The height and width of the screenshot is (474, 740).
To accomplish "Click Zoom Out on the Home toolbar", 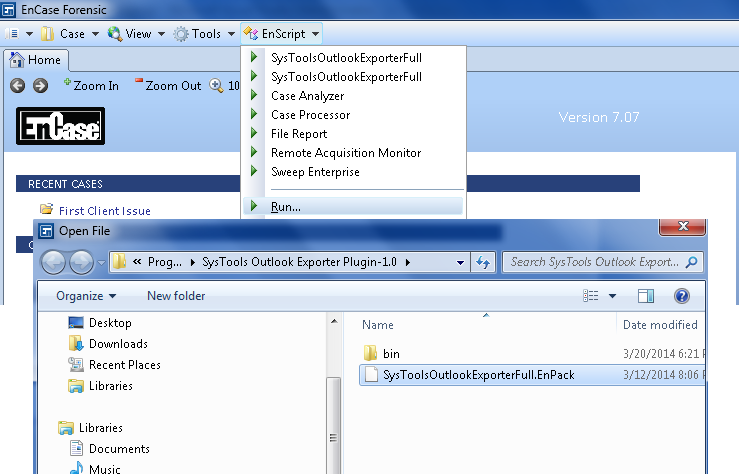I will 168,85.
